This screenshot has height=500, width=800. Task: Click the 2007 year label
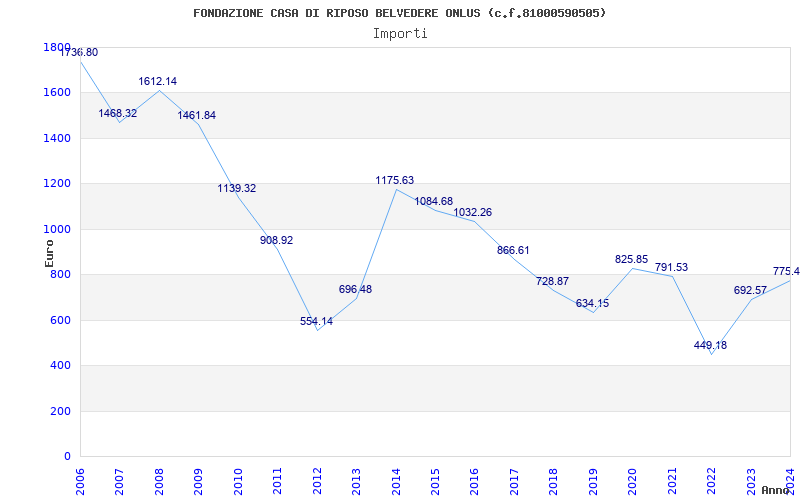[120, 481]
